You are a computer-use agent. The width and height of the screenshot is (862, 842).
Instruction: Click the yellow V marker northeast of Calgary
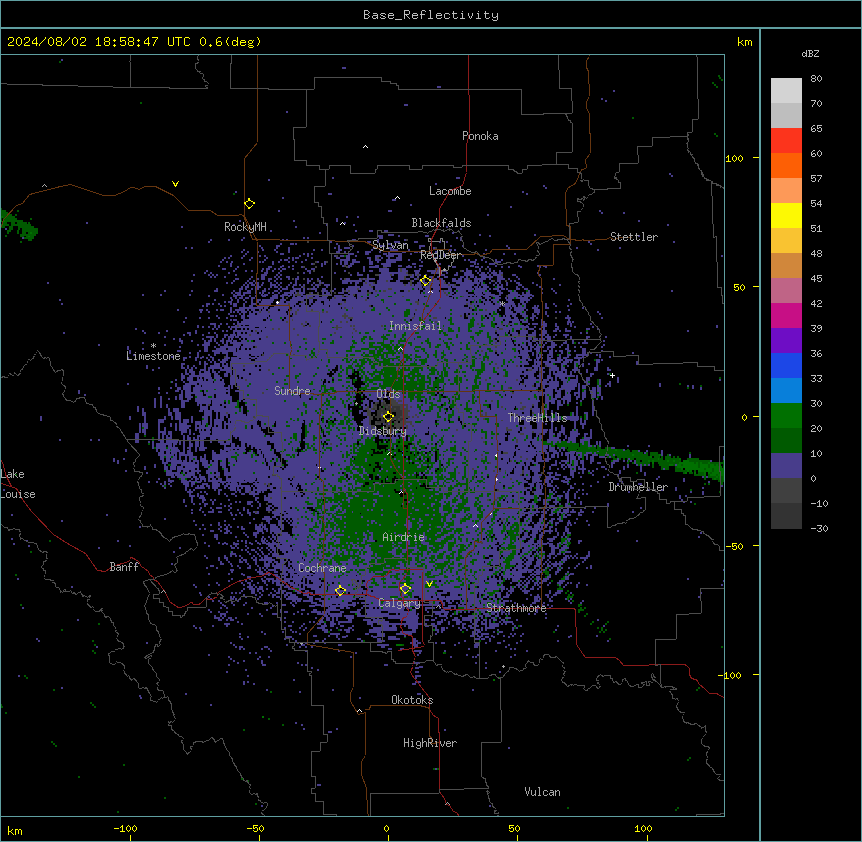[x=429, y=584]
